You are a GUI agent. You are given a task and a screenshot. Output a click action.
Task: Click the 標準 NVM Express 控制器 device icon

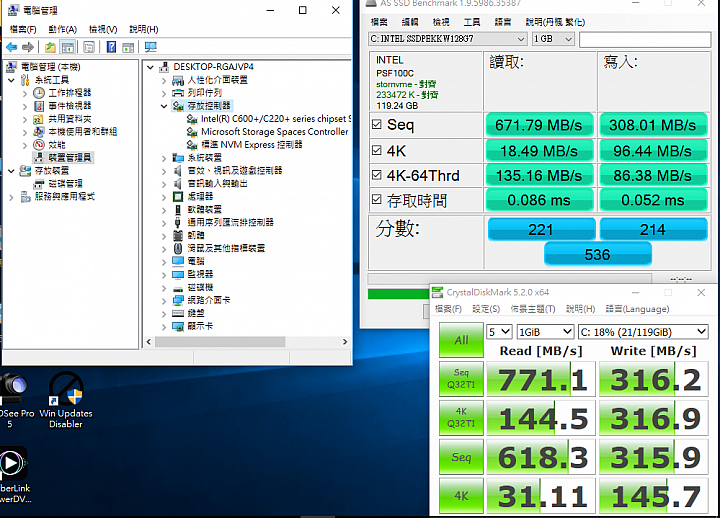(192, 145)
